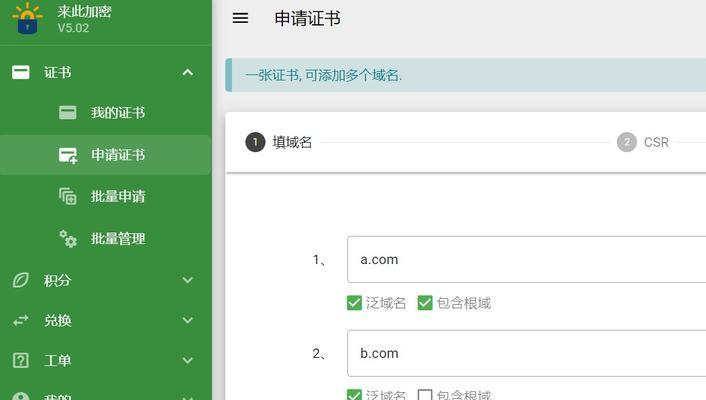Open 批量管理 menu item
Viewport: 706px width, 400px height.
click(105, 239)
